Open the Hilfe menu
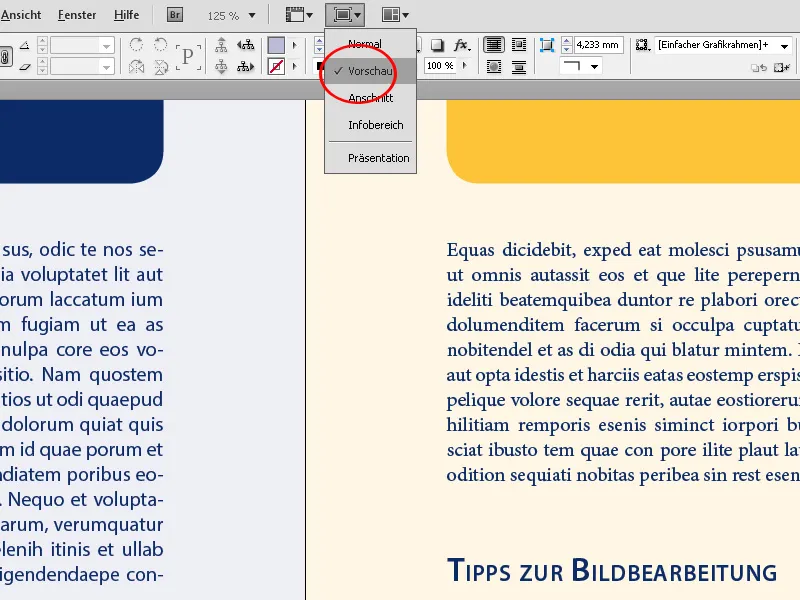Screen dimensions: 800x600 (x=126, y=15)
